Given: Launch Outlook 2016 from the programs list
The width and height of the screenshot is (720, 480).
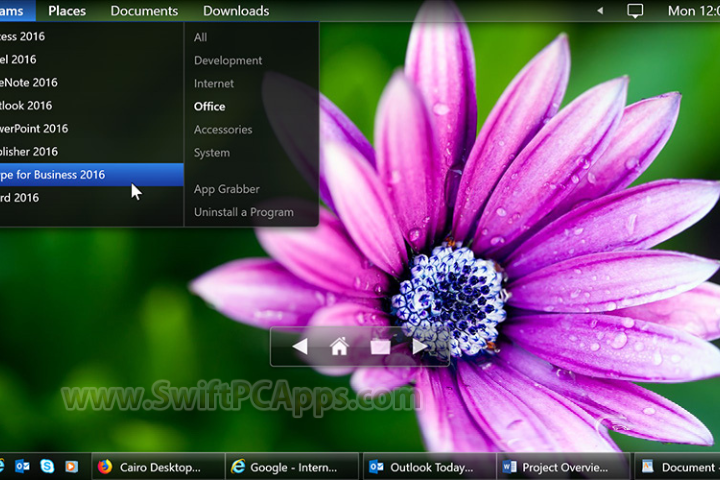Looking at the screenshot, I should click(91, 105).
